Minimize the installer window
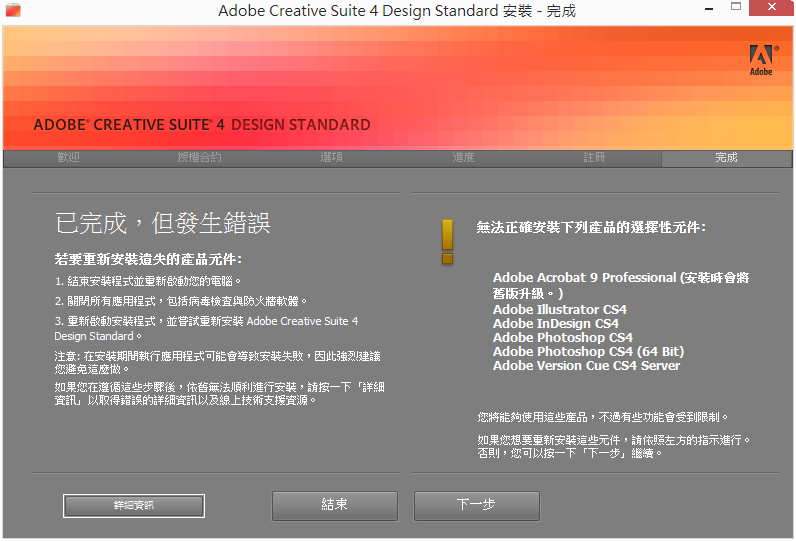This screenshot has width=796, height=541. pyautogui.click(x=709, y=9)
